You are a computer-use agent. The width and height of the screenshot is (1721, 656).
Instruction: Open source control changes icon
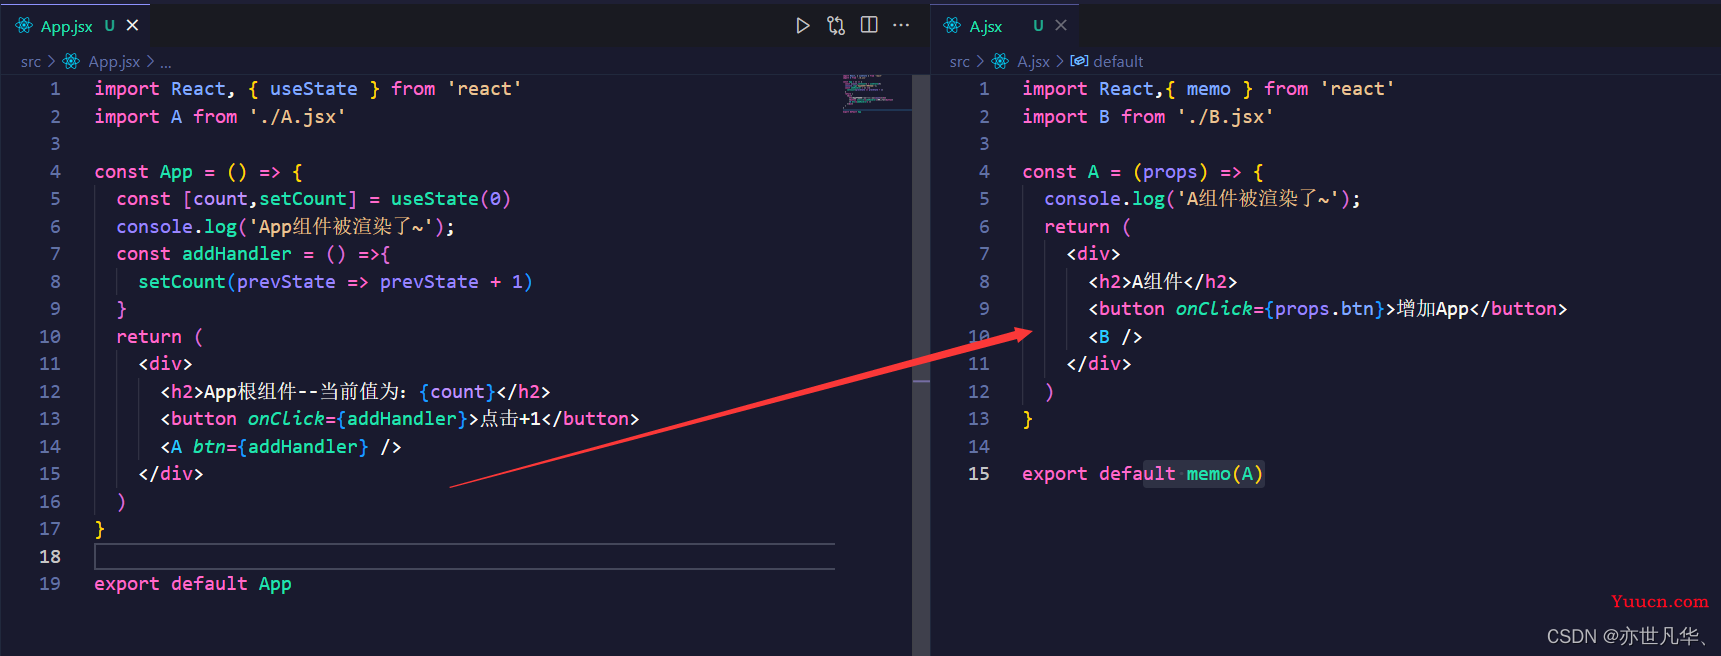(836, 26)
